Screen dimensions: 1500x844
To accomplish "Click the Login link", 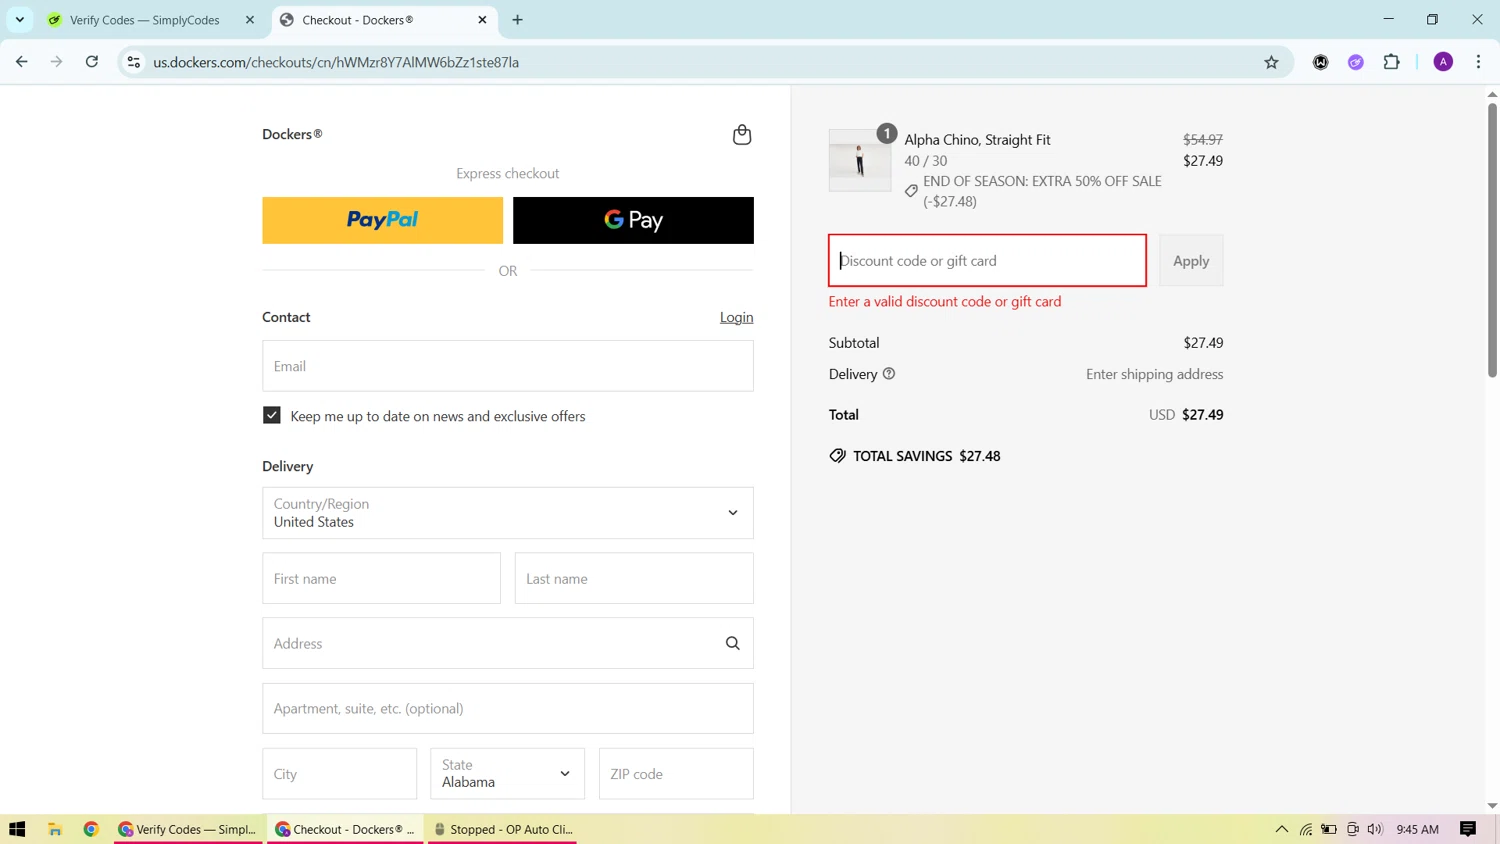I will click(x=736, y=317).
